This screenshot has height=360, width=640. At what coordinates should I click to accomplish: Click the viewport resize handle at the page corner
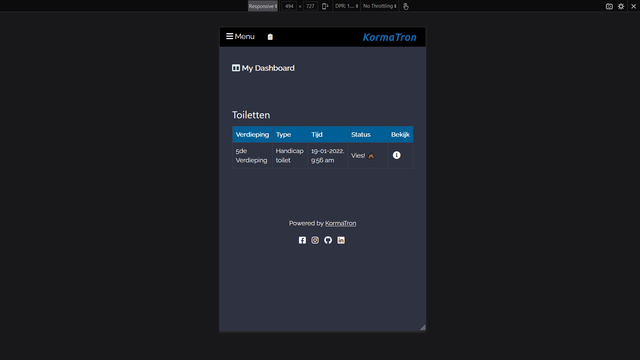422,327
